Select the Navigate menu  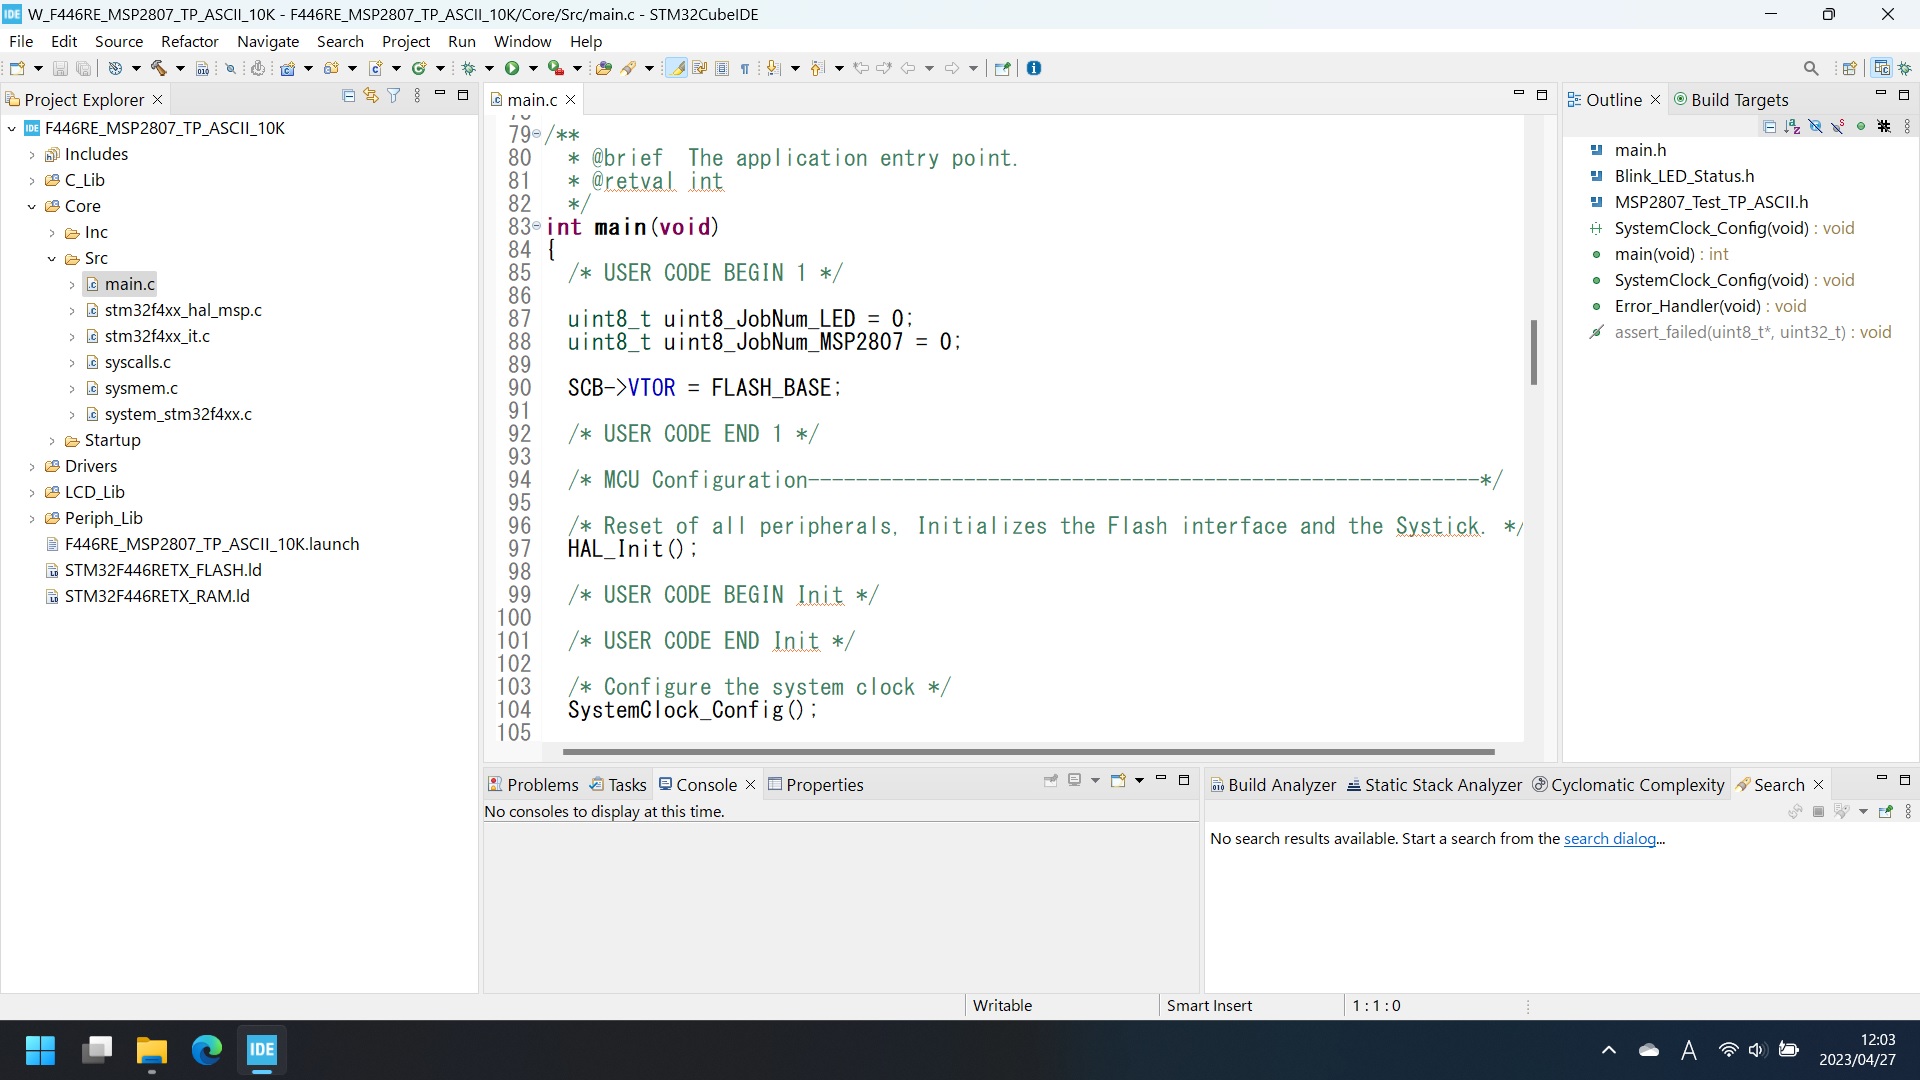tap(266, 41)
